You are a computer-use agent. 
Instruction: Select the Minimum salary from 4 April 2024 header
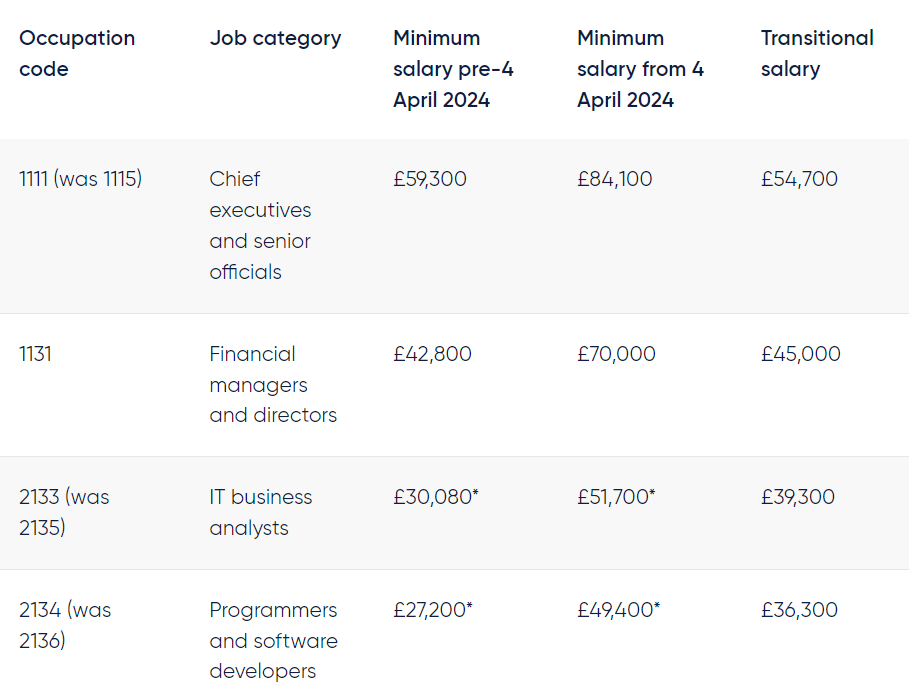[x=641, y=69]
